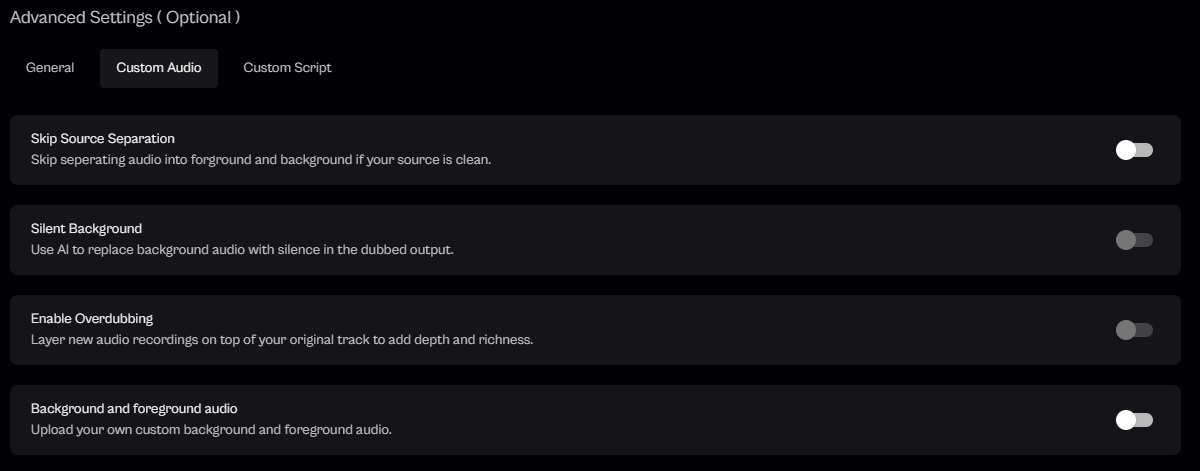The height and width of the screenshot is (471, 1200).
Task: Toggle the Silent Background switch
Action: (1134, 240)
